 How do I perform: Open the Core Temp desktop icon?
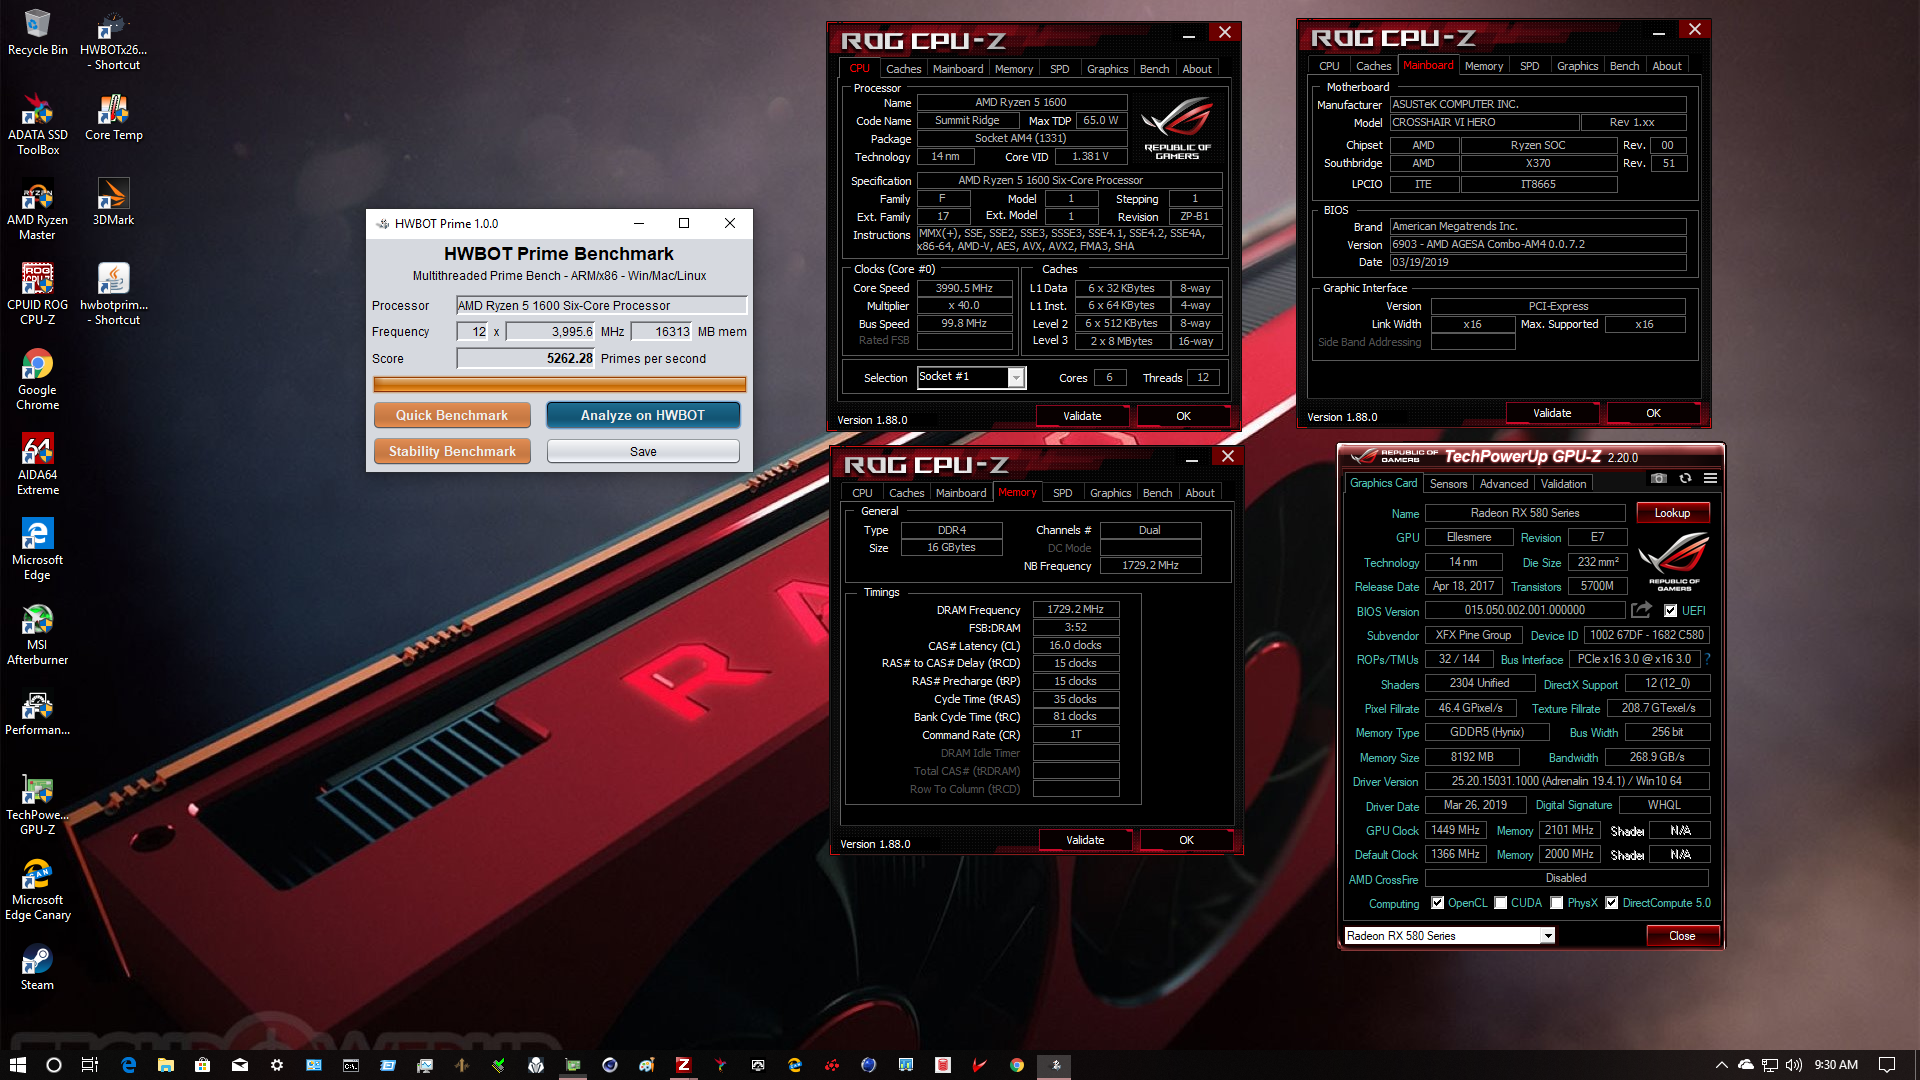(114, 117)
